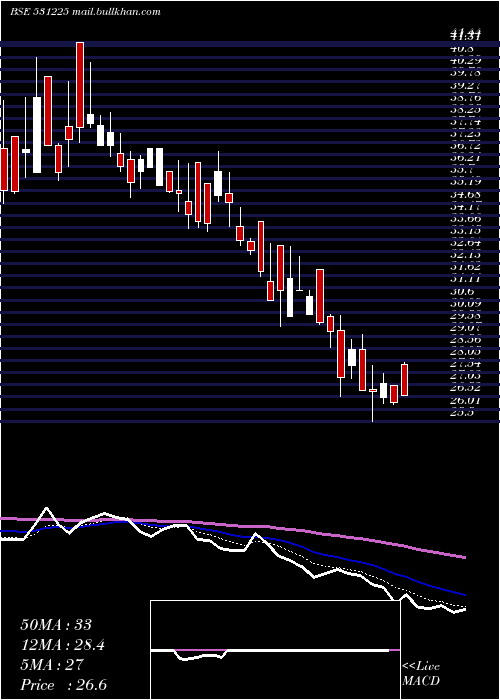Click the 25.5 price axis label
The image size is (500, 700).
pyautogui.click(x=462, y=413)
